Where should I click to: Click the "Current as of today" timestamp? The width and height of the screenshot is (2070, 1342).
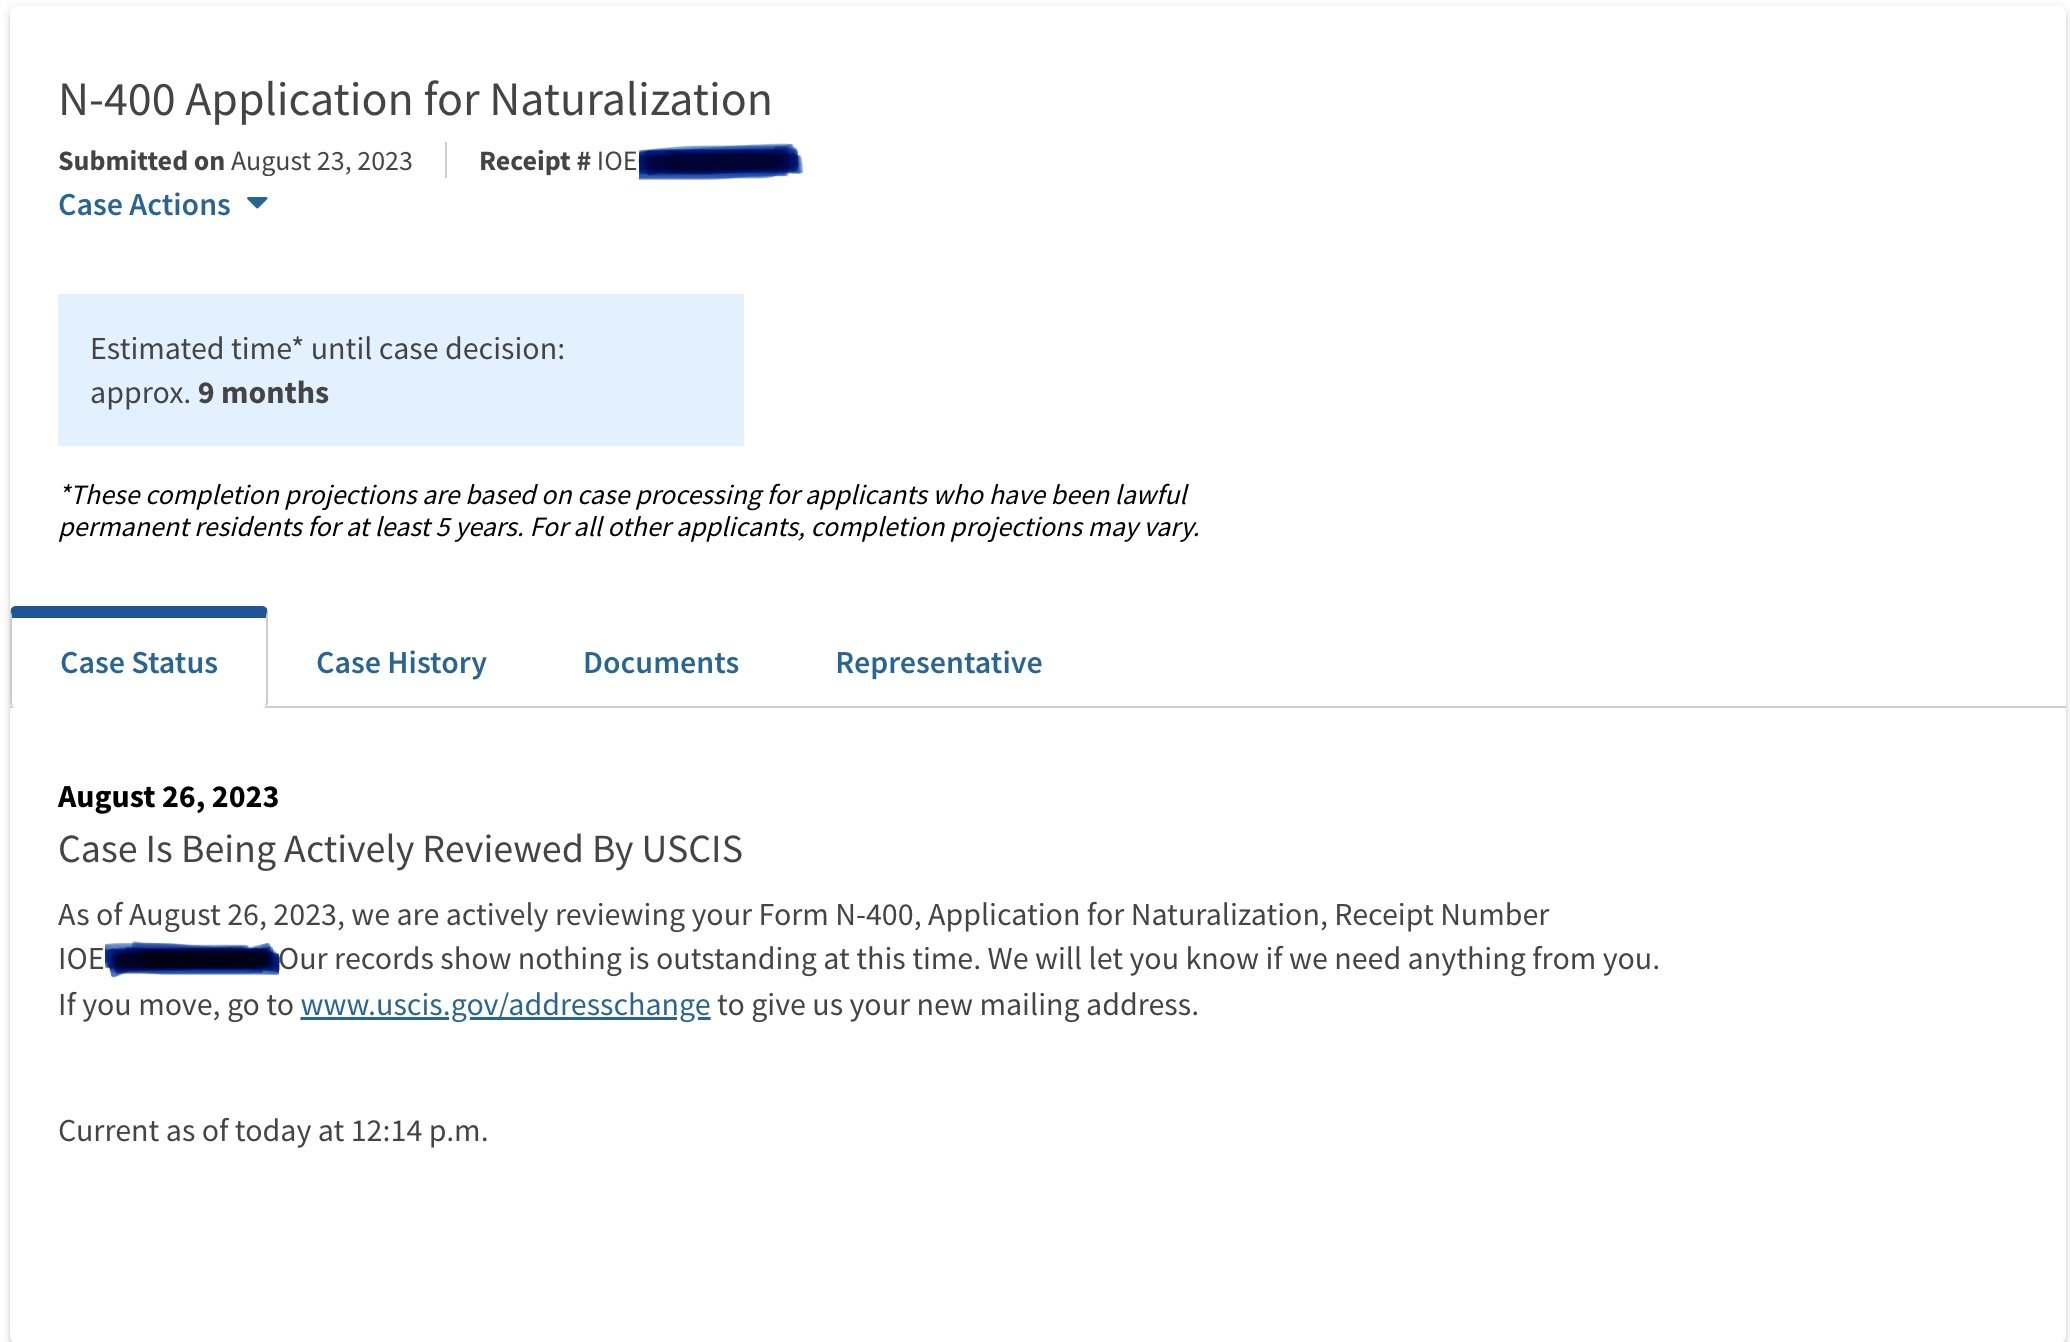click(273, 1131)
